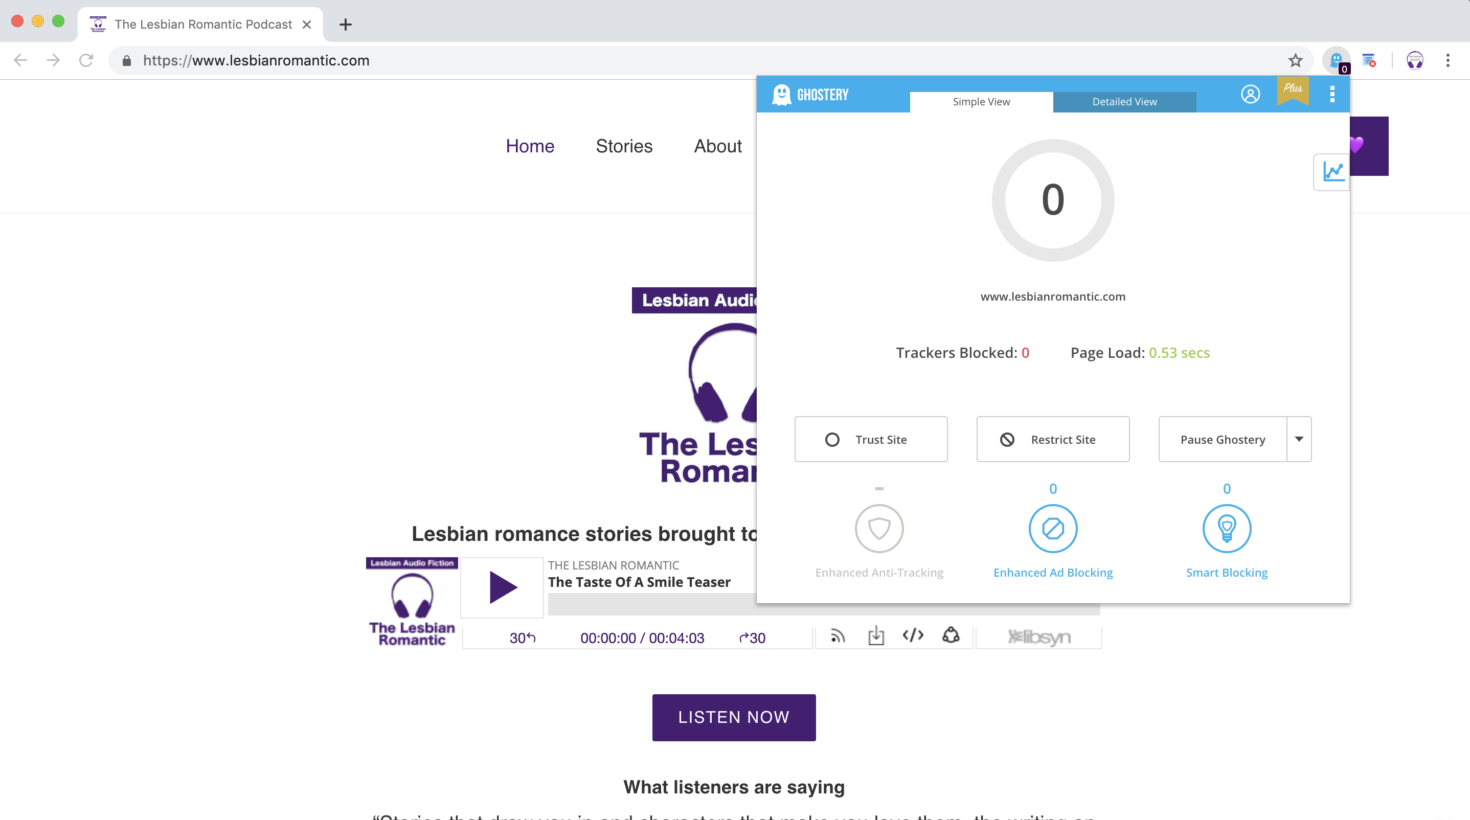Click the LISTEN NOW button

(734, 717)
